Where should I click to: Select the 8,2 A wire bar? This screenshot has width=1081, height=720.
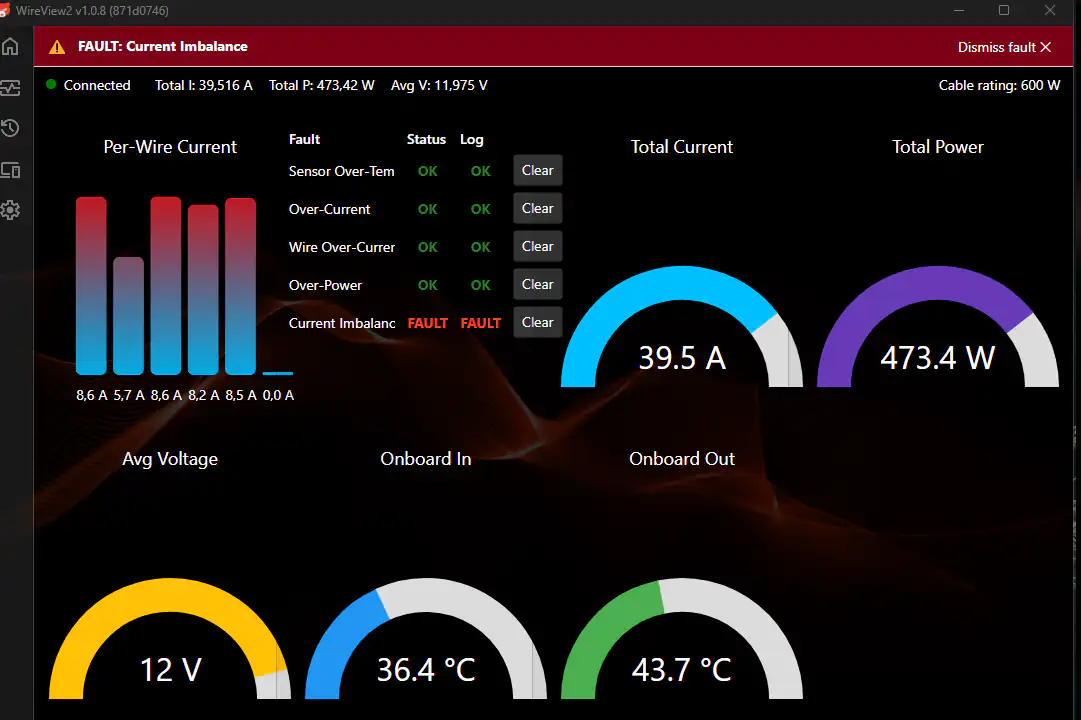point(203,290)
